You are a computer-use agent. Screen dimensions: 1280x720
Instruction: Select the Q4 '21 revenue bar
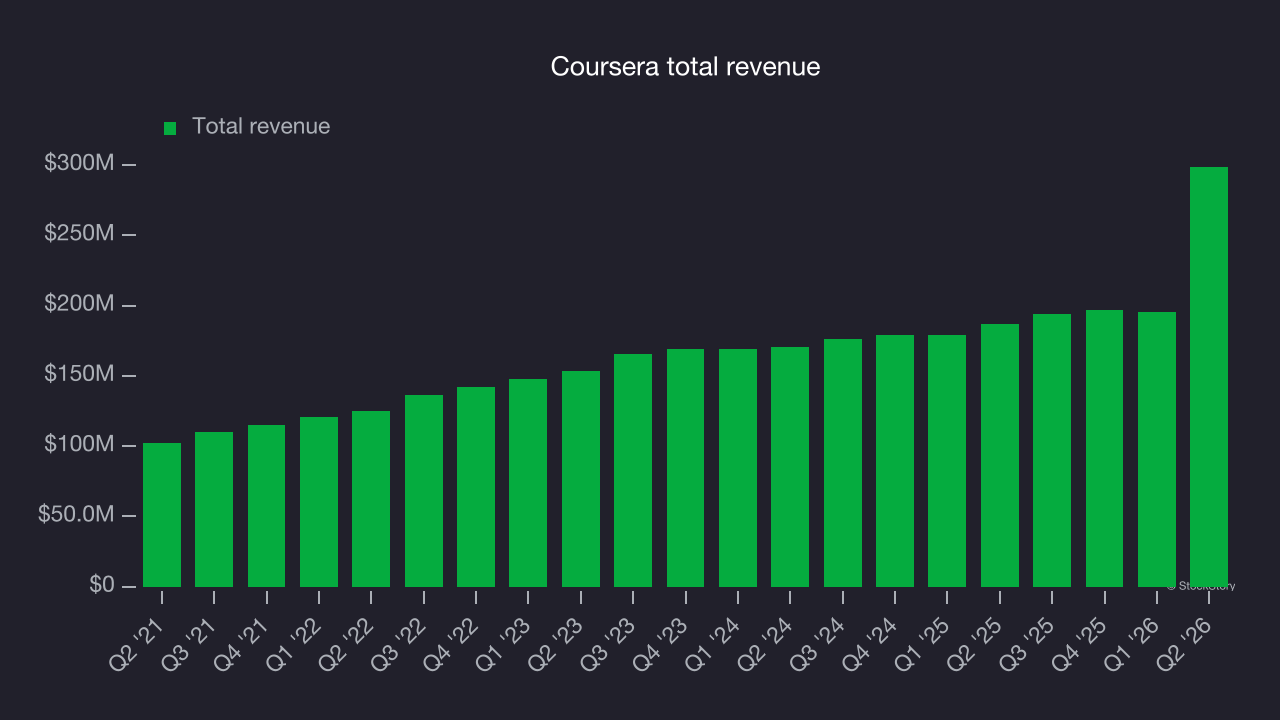[267, 506]
